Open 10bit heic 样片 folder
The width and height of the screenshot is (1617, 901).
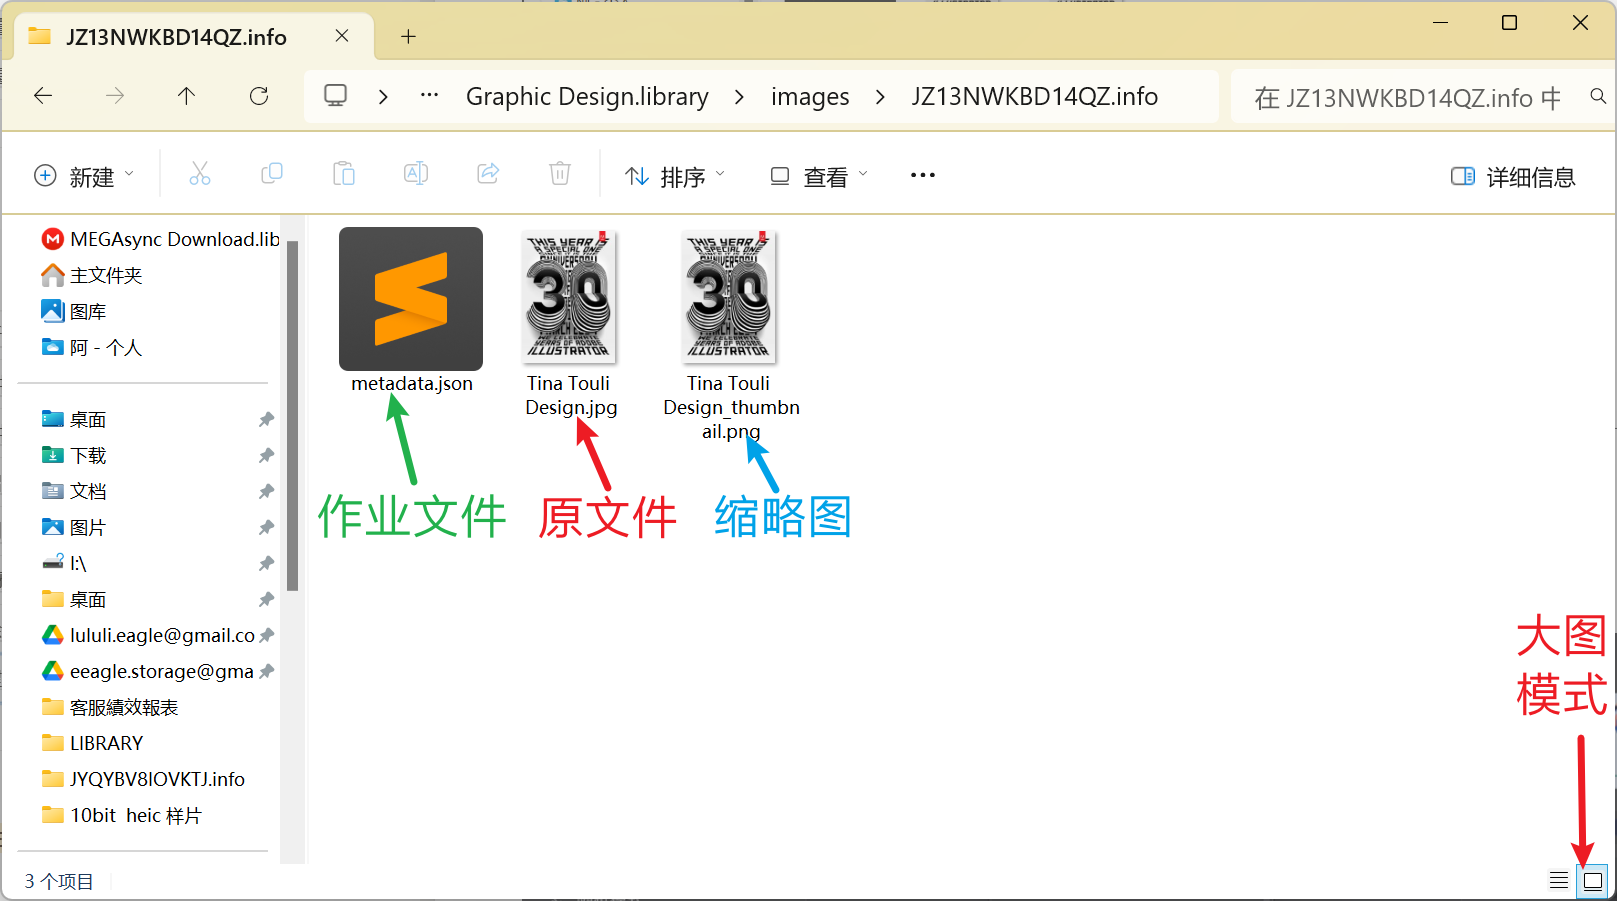[x=122, y=815]
